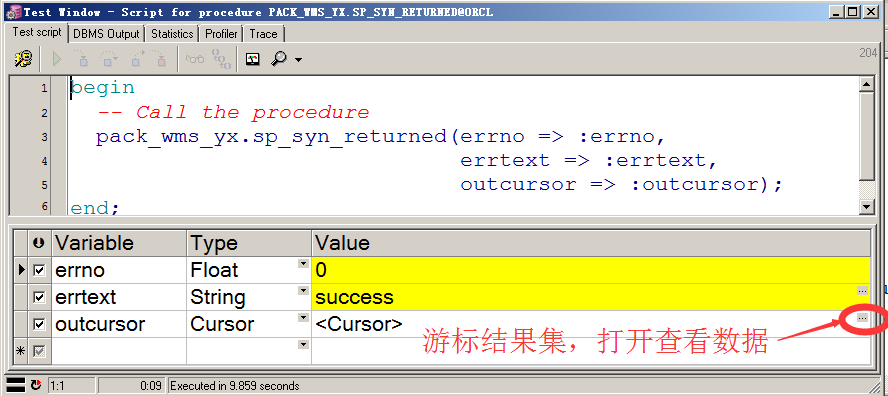Click 'Executed in 9.859 seconds' status message

pos(235,386)
